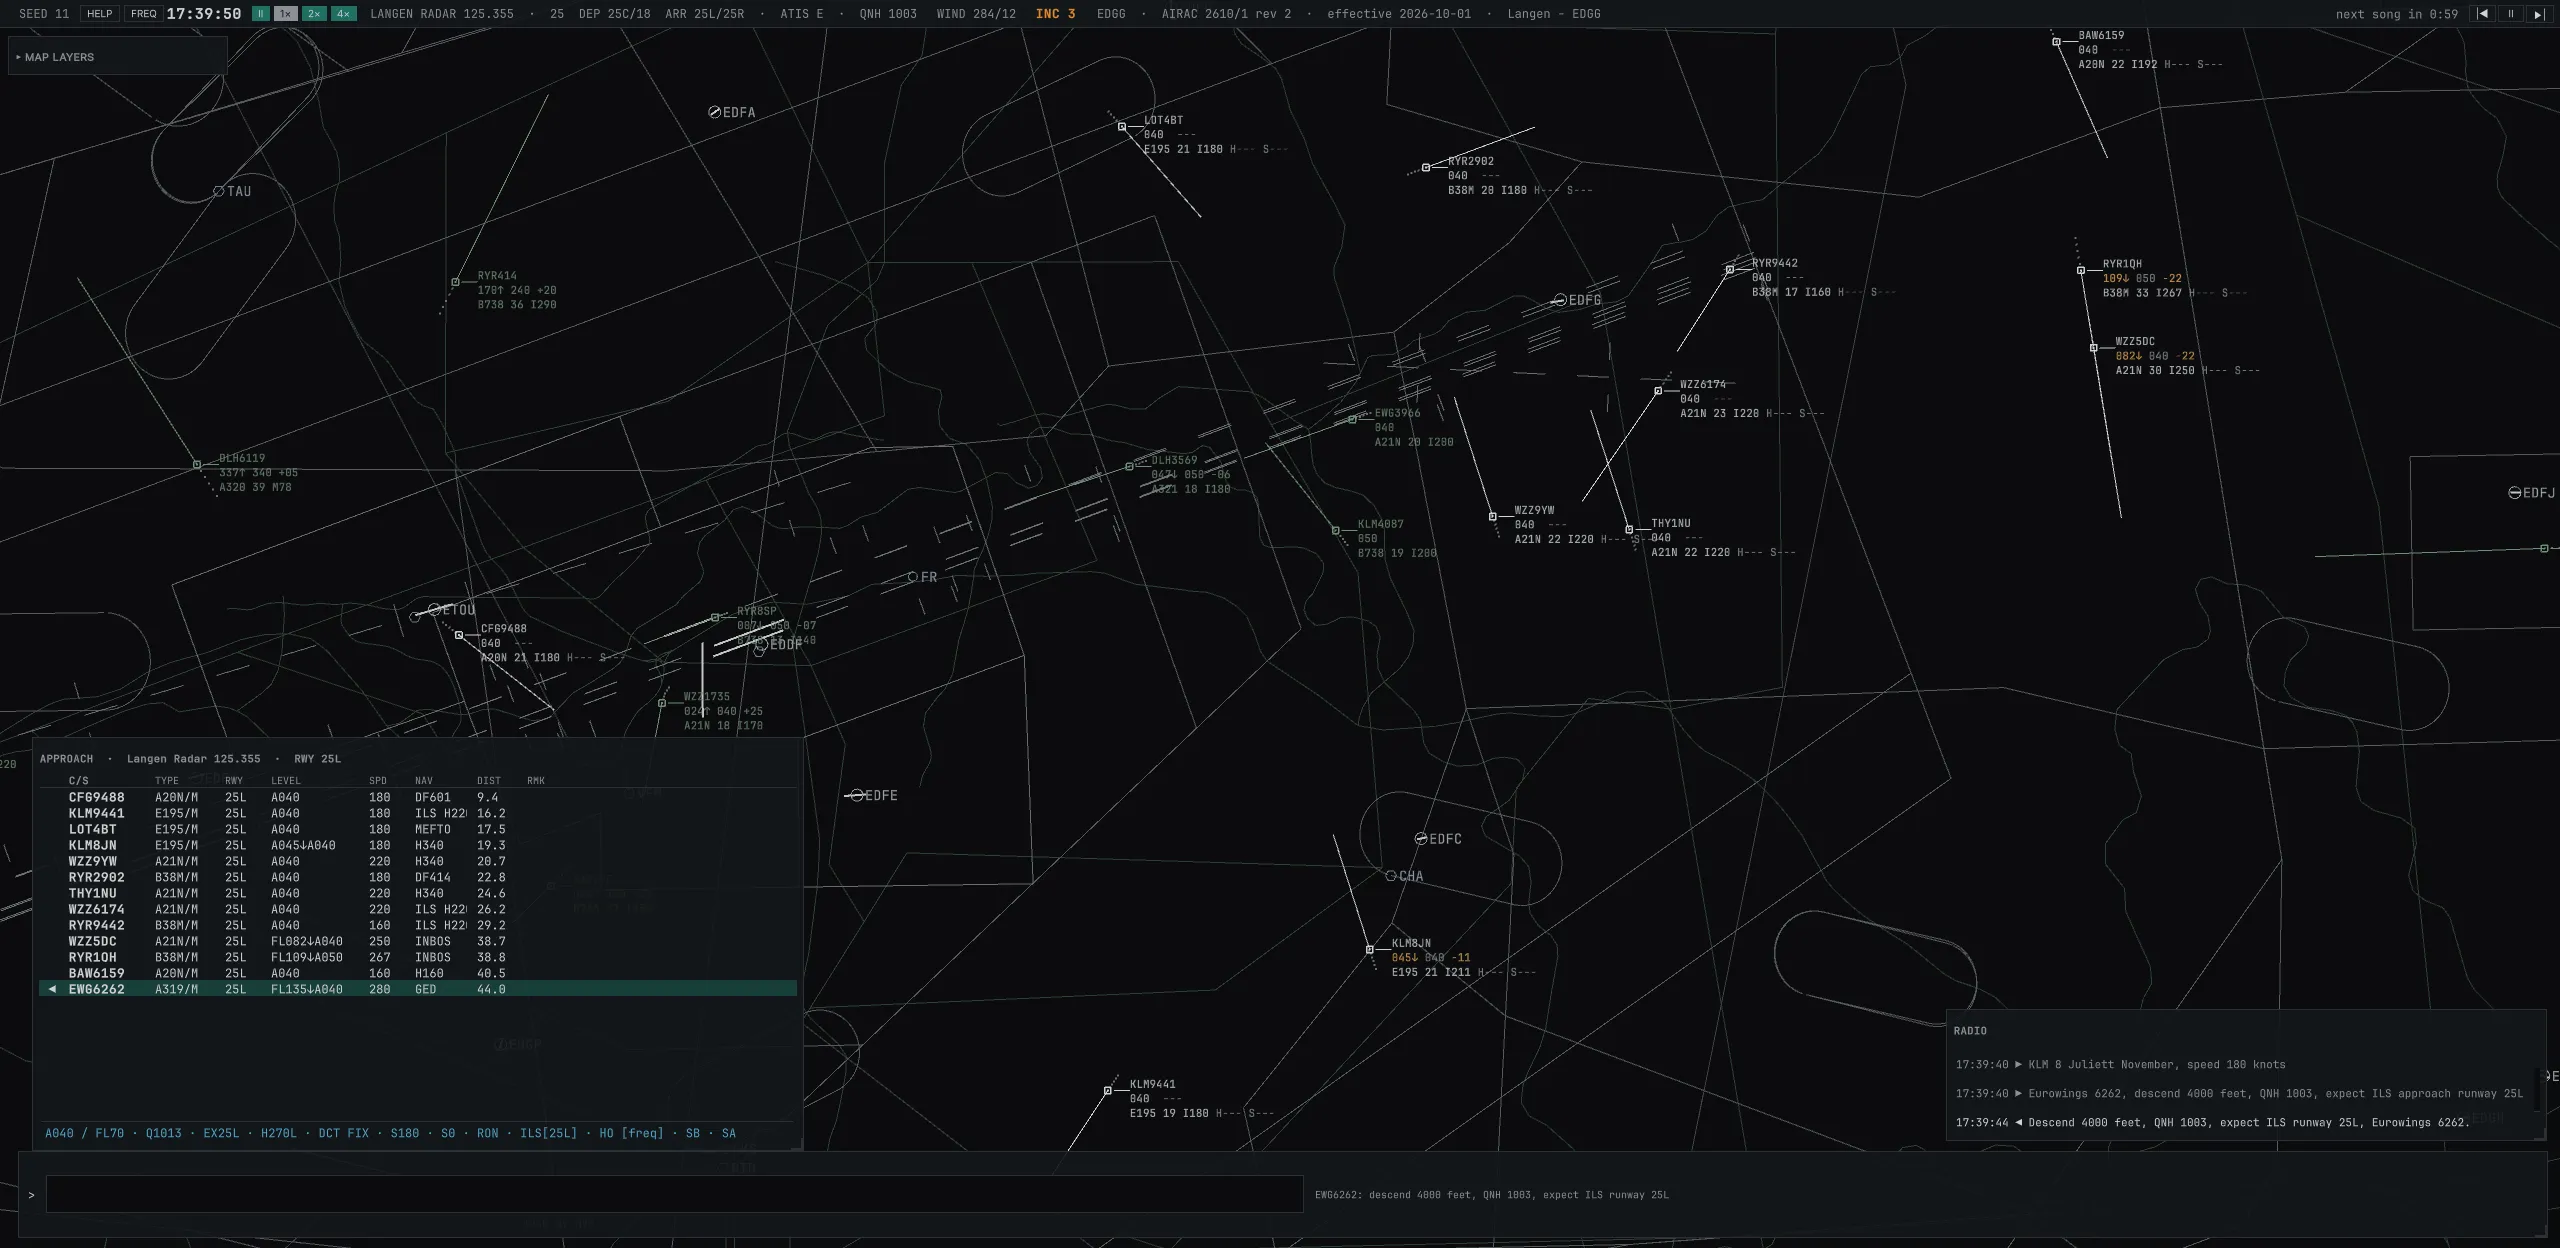Insert the HO [freq] handoff shortcut

click(x=631, y=1133)
